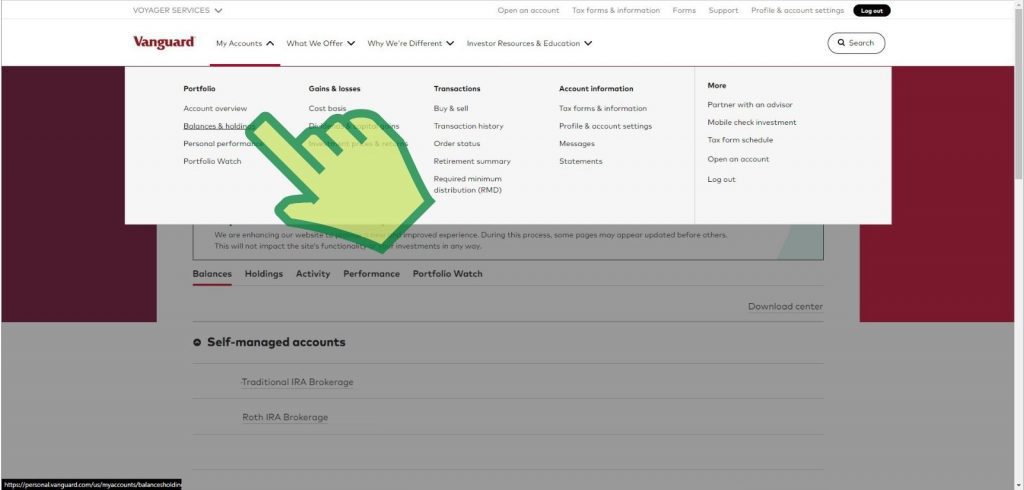Screen dimensions: 1024x490
Task: Select Portfolio Watch in Portfolio menu
Action: click(212, 161)
